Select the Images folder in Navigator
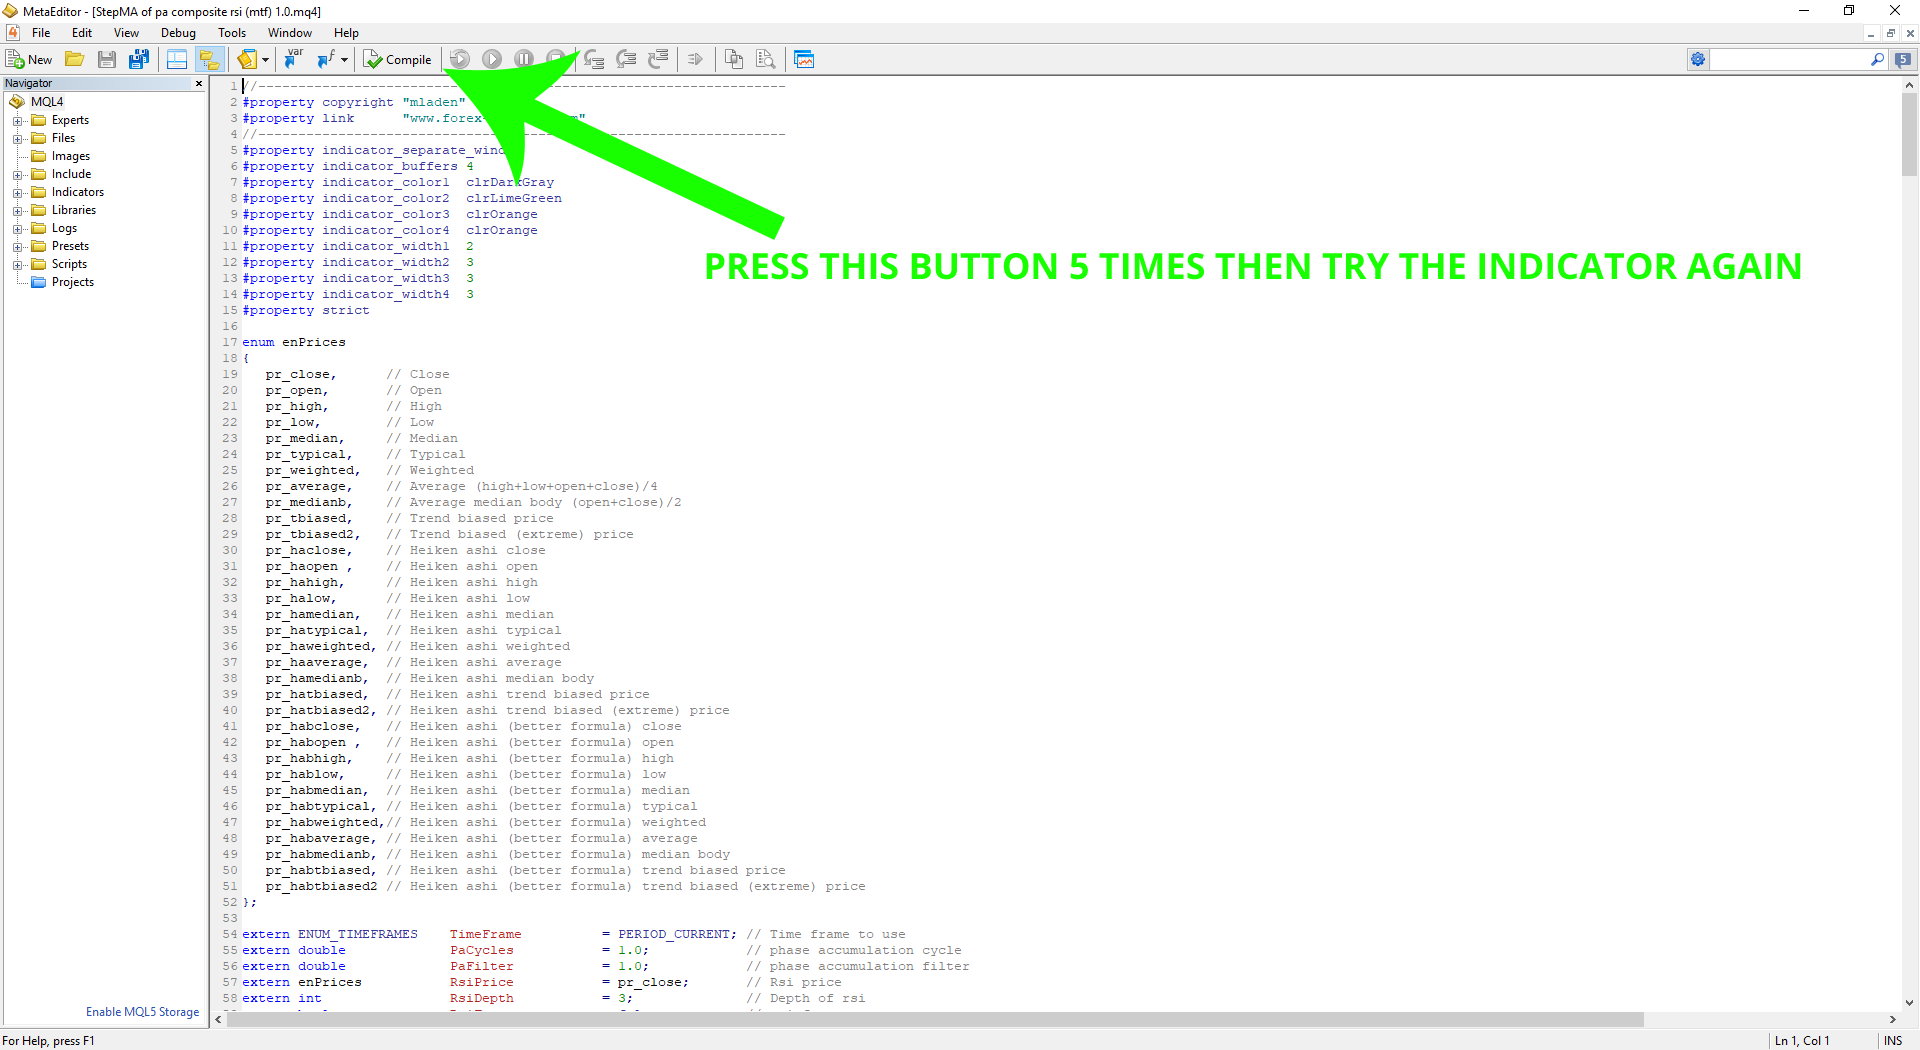The image size is (1920, 1050). point(71,156)
